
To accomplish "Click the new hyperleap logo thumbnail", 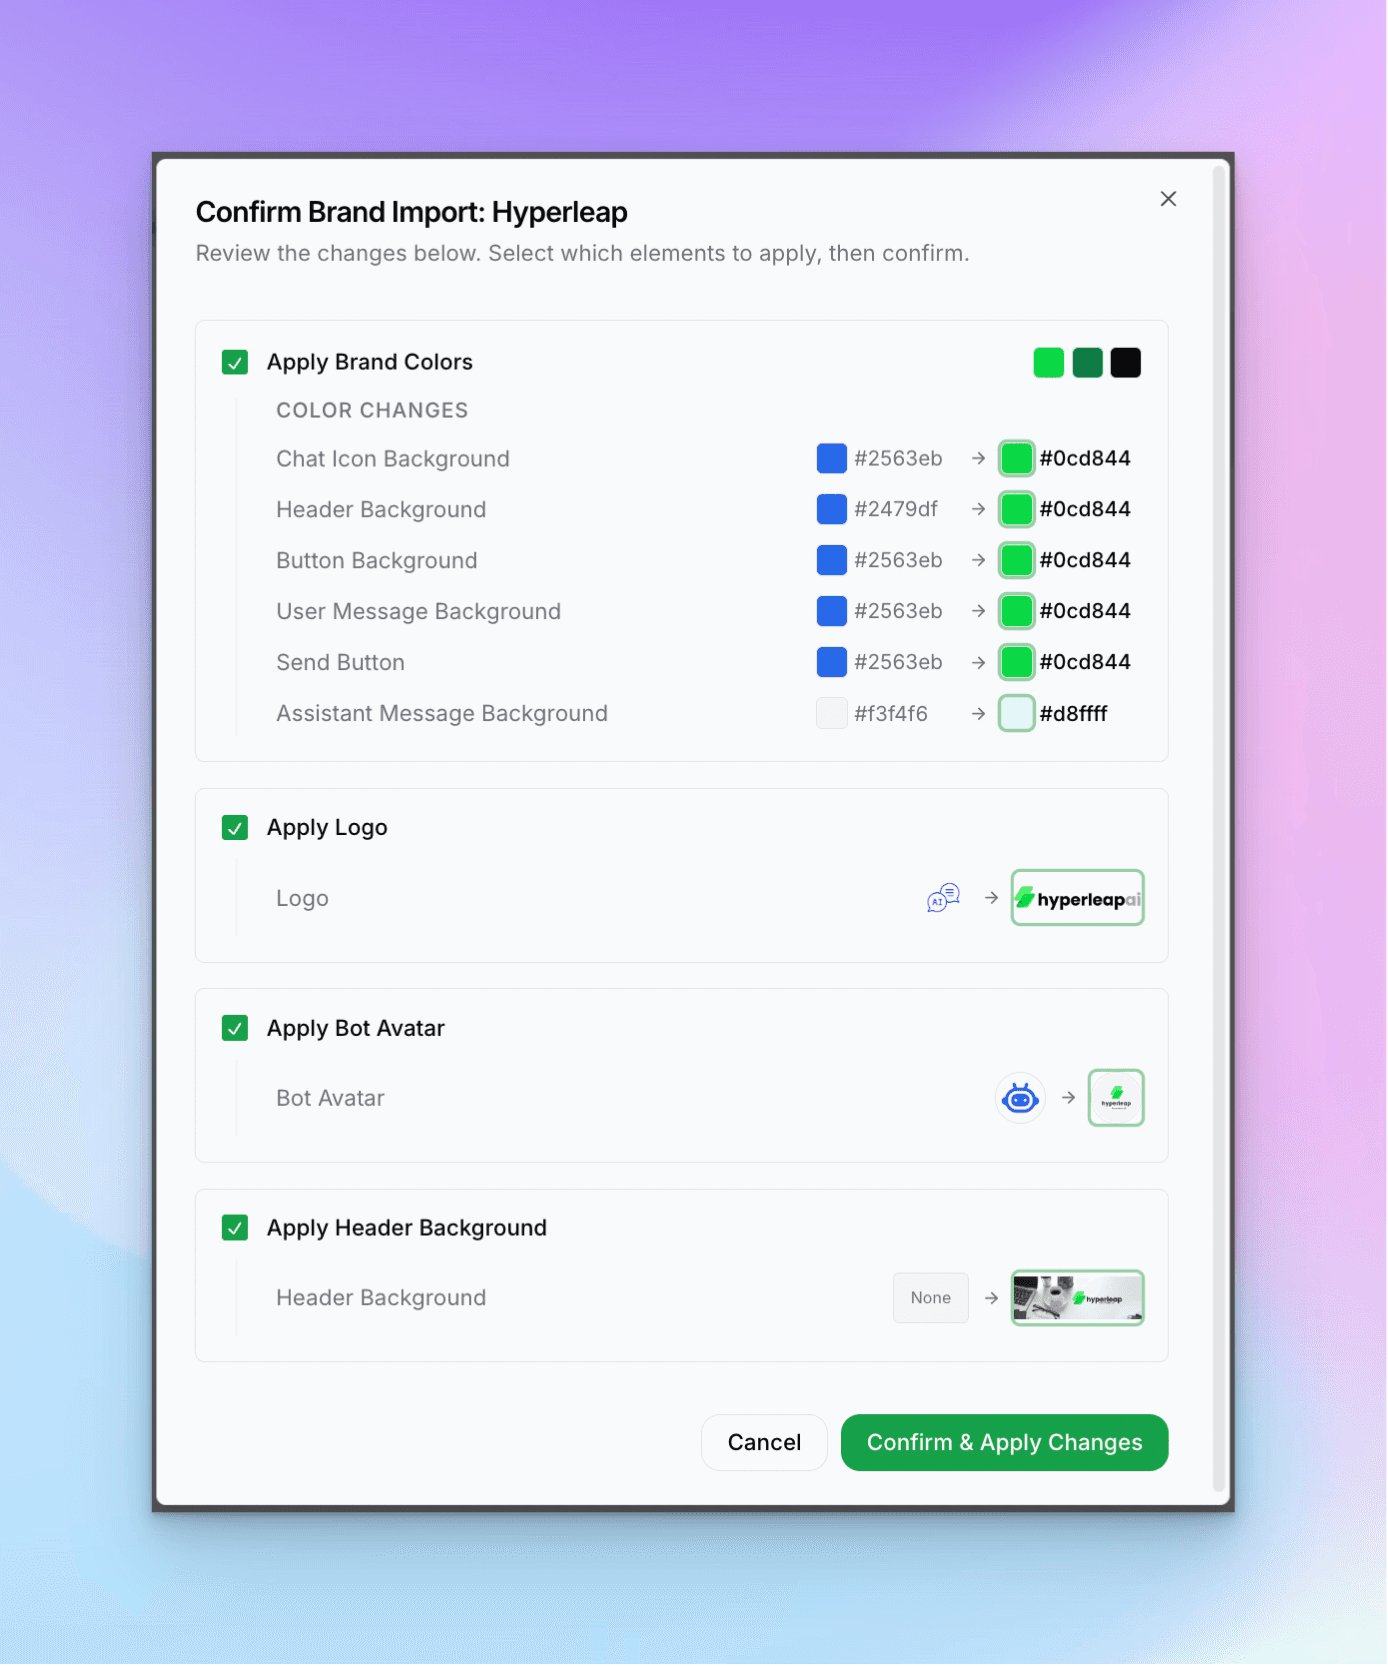I will tap(1077, 898).
